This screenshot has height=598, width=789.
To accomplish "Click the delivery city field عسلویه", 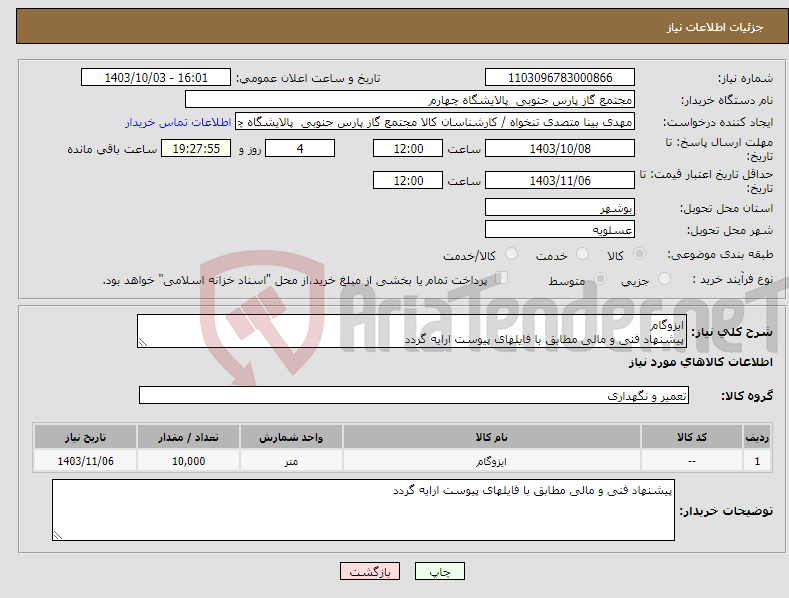I will (x=560, y=230).
